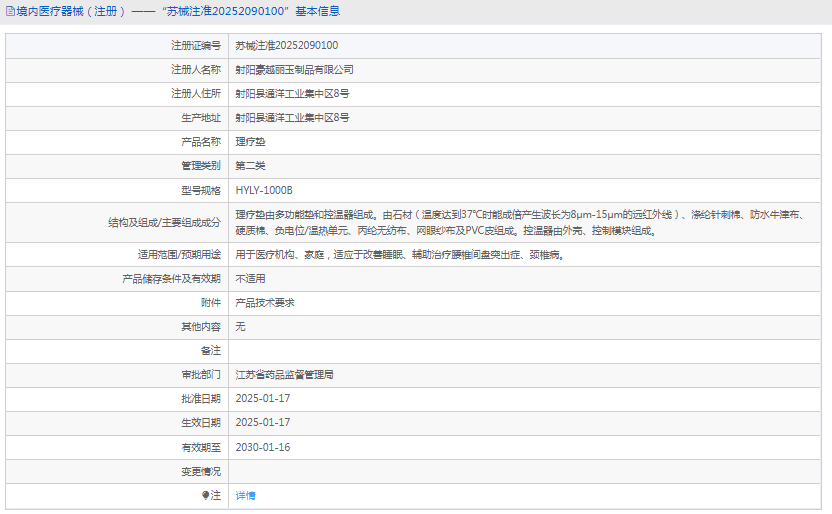Click the 管理类别 row label
This screenshot has height=514, width=832.
(201, 165)
